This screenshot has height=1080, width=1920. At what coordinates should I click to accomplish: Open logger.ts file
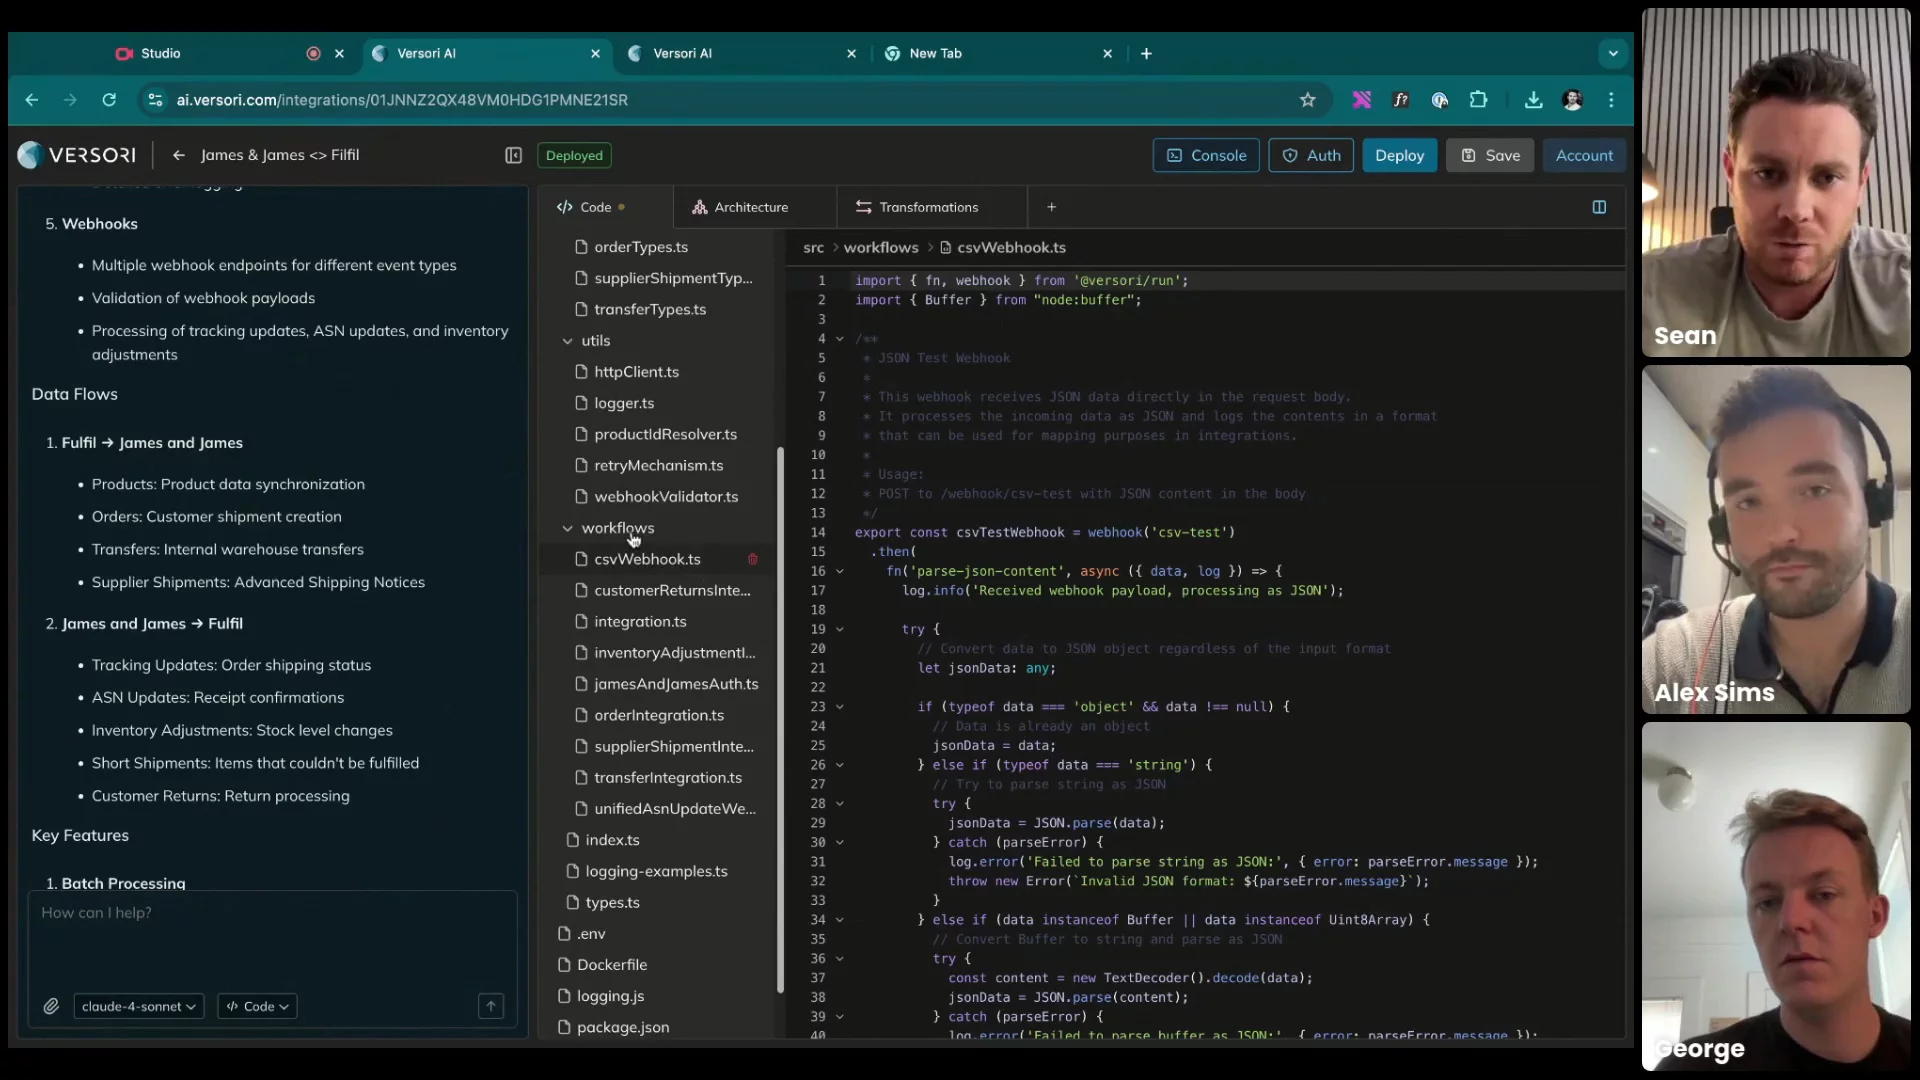click(x=624, y=403)
